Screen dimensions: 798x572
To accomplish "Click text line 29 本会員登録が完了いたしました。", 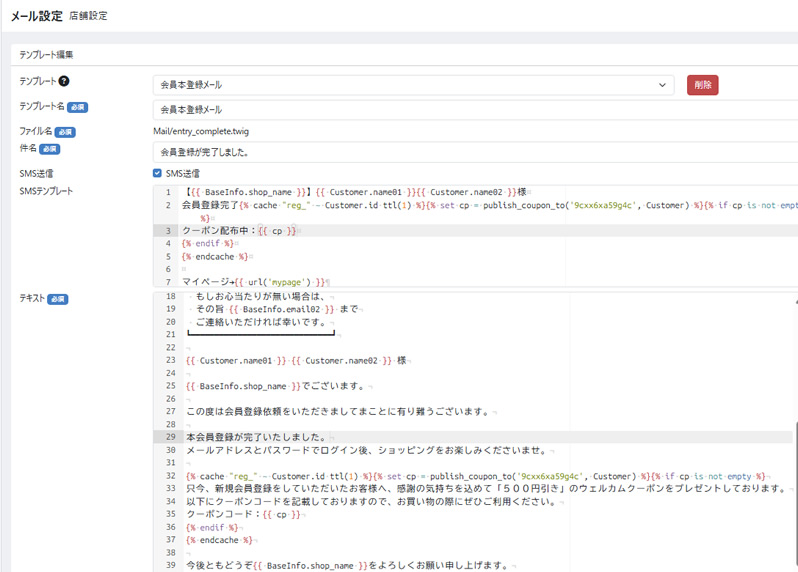I will [256, 437].
